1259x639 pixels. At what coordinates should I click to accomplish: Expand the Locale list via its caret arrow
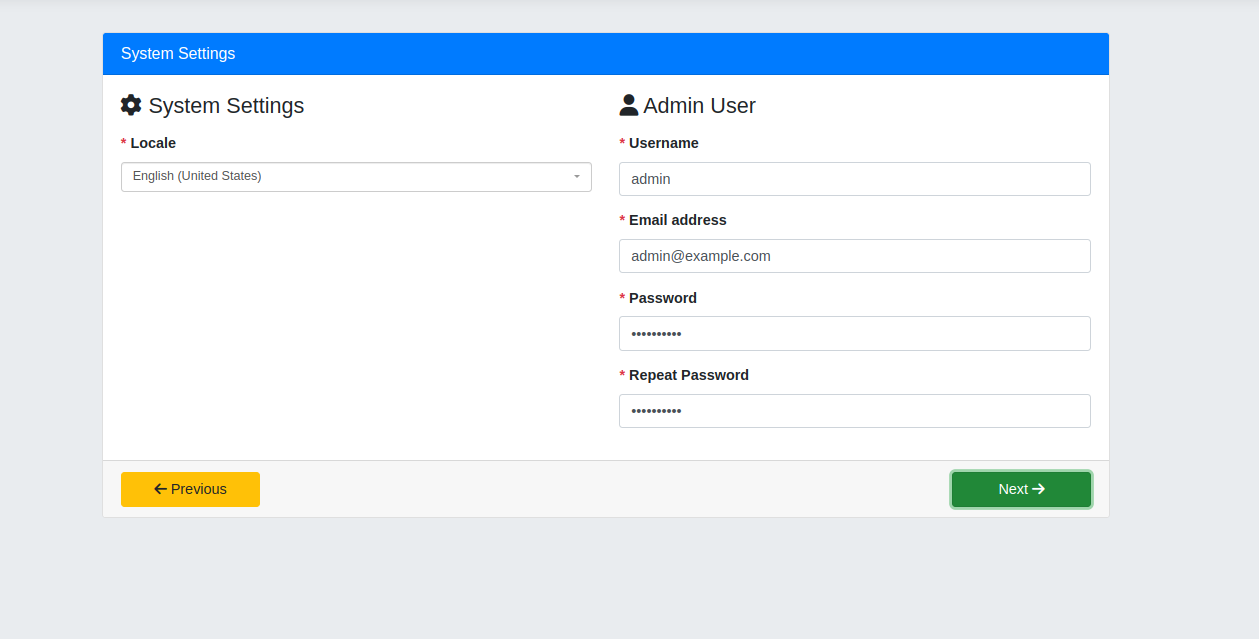pos(577,177)
